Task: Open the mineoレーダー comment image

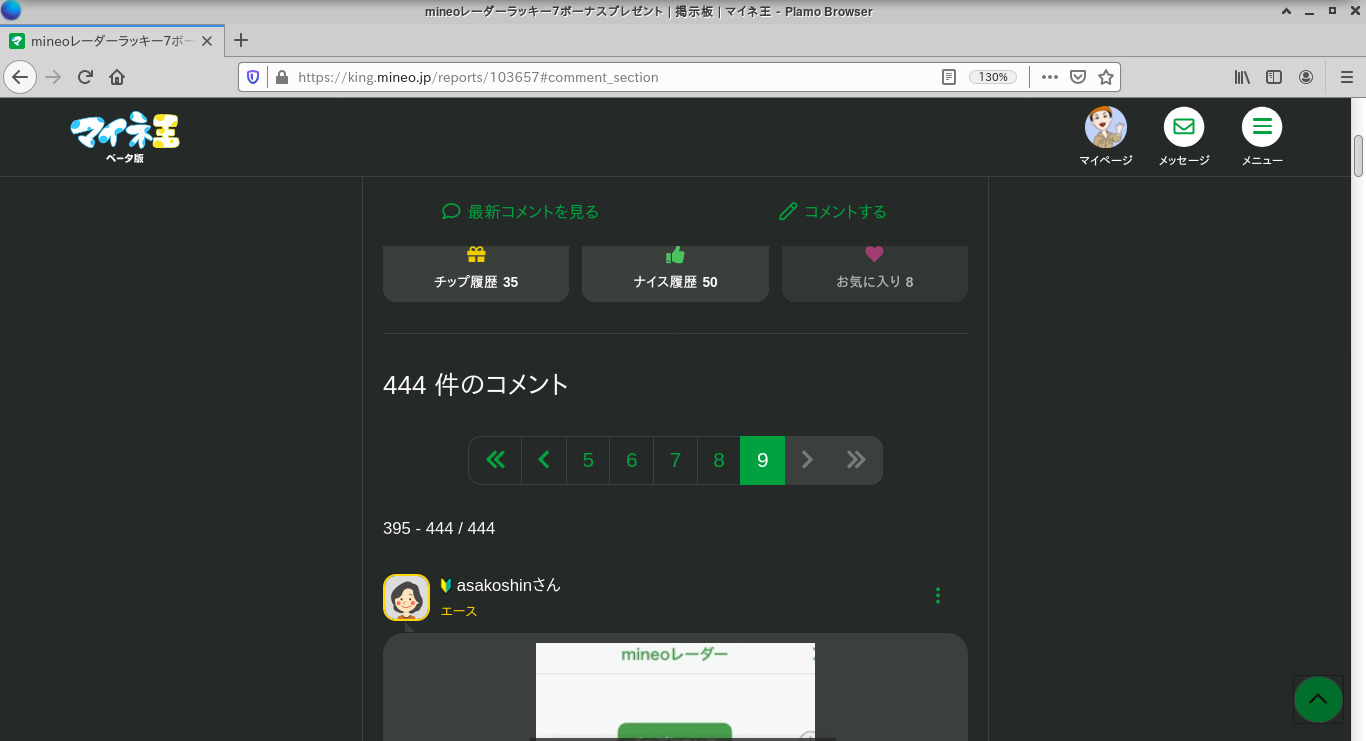Action: click(675, 691)
